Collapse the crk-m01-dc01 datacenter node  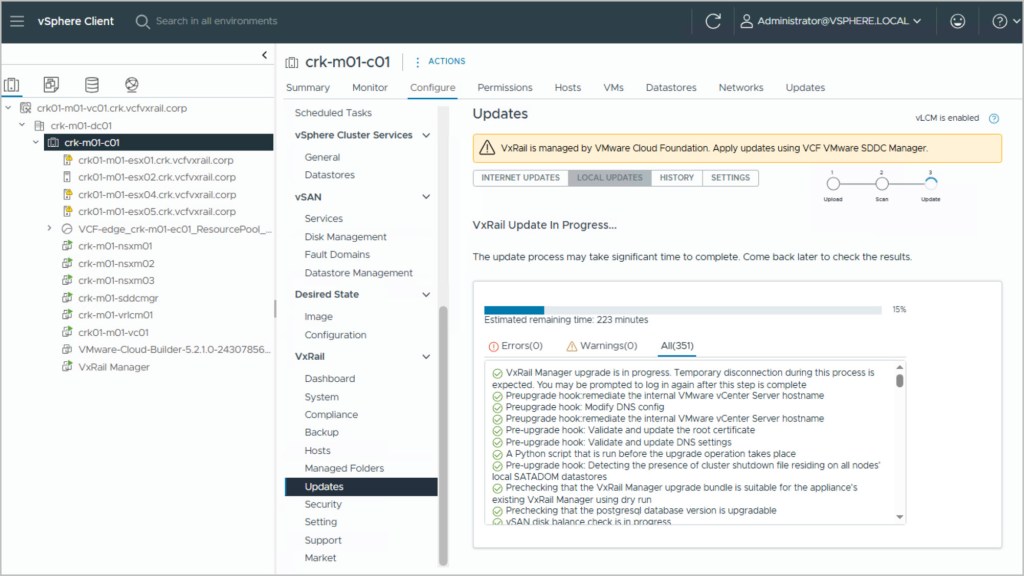pyautogui.click(x=23, y=125)
